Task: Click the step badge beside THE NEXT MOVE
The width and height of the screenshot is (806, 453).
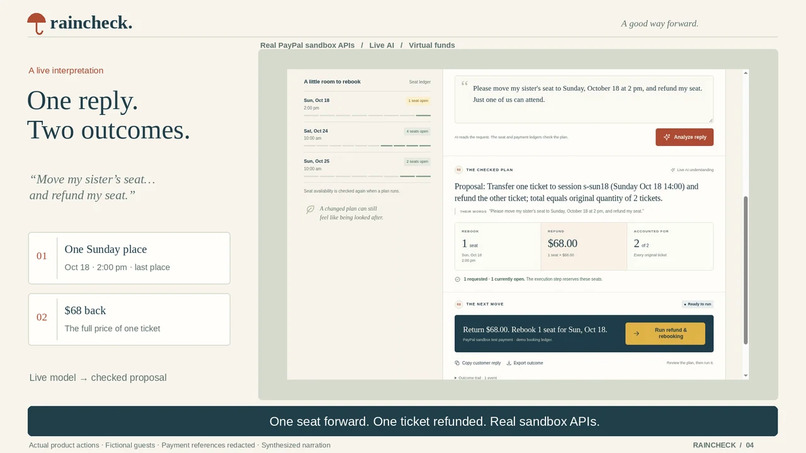Action: point(459,304)
